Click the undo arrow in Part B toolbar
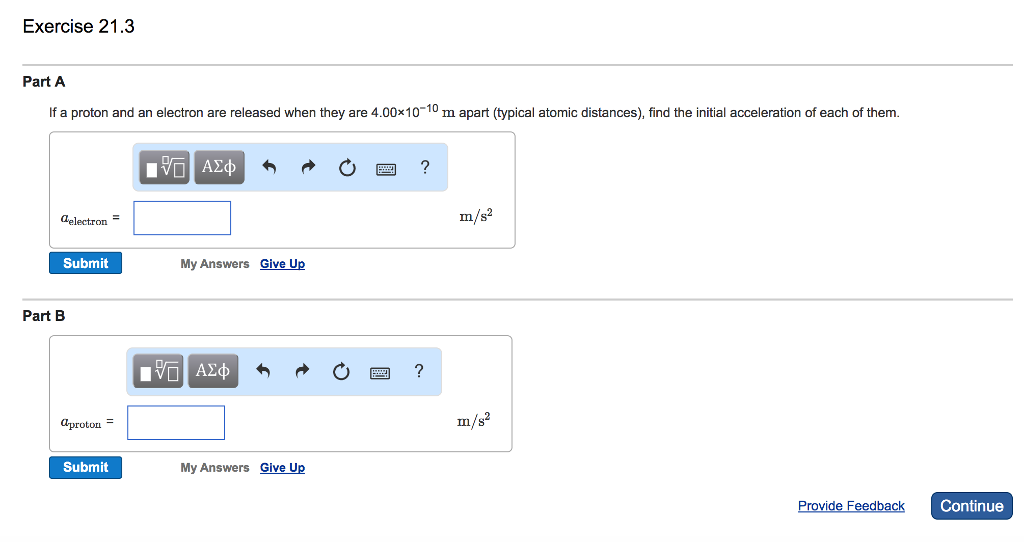This screenshot has height=542, width=1024. point(263,372)
